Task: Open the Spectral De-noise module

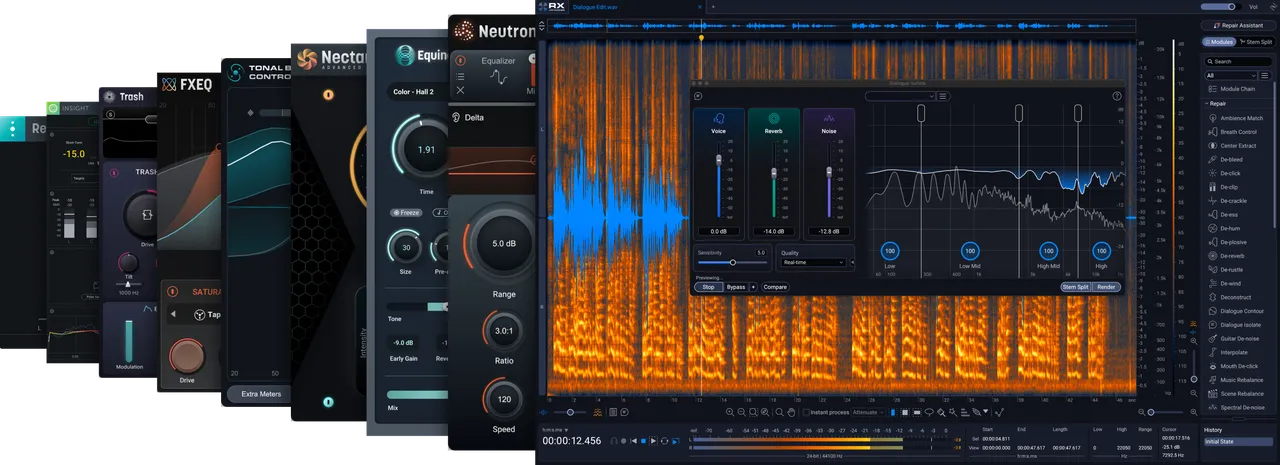Action: (1238, 407)
